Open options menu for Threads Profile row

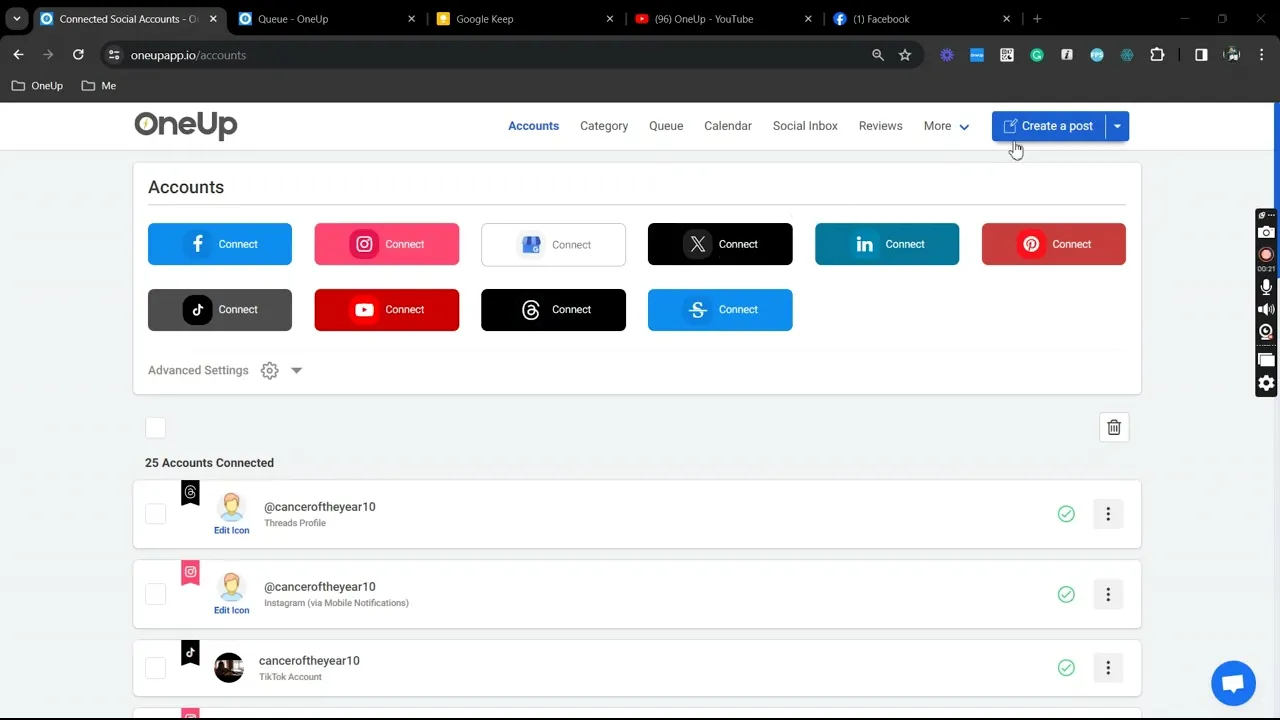coord(1108,514)
